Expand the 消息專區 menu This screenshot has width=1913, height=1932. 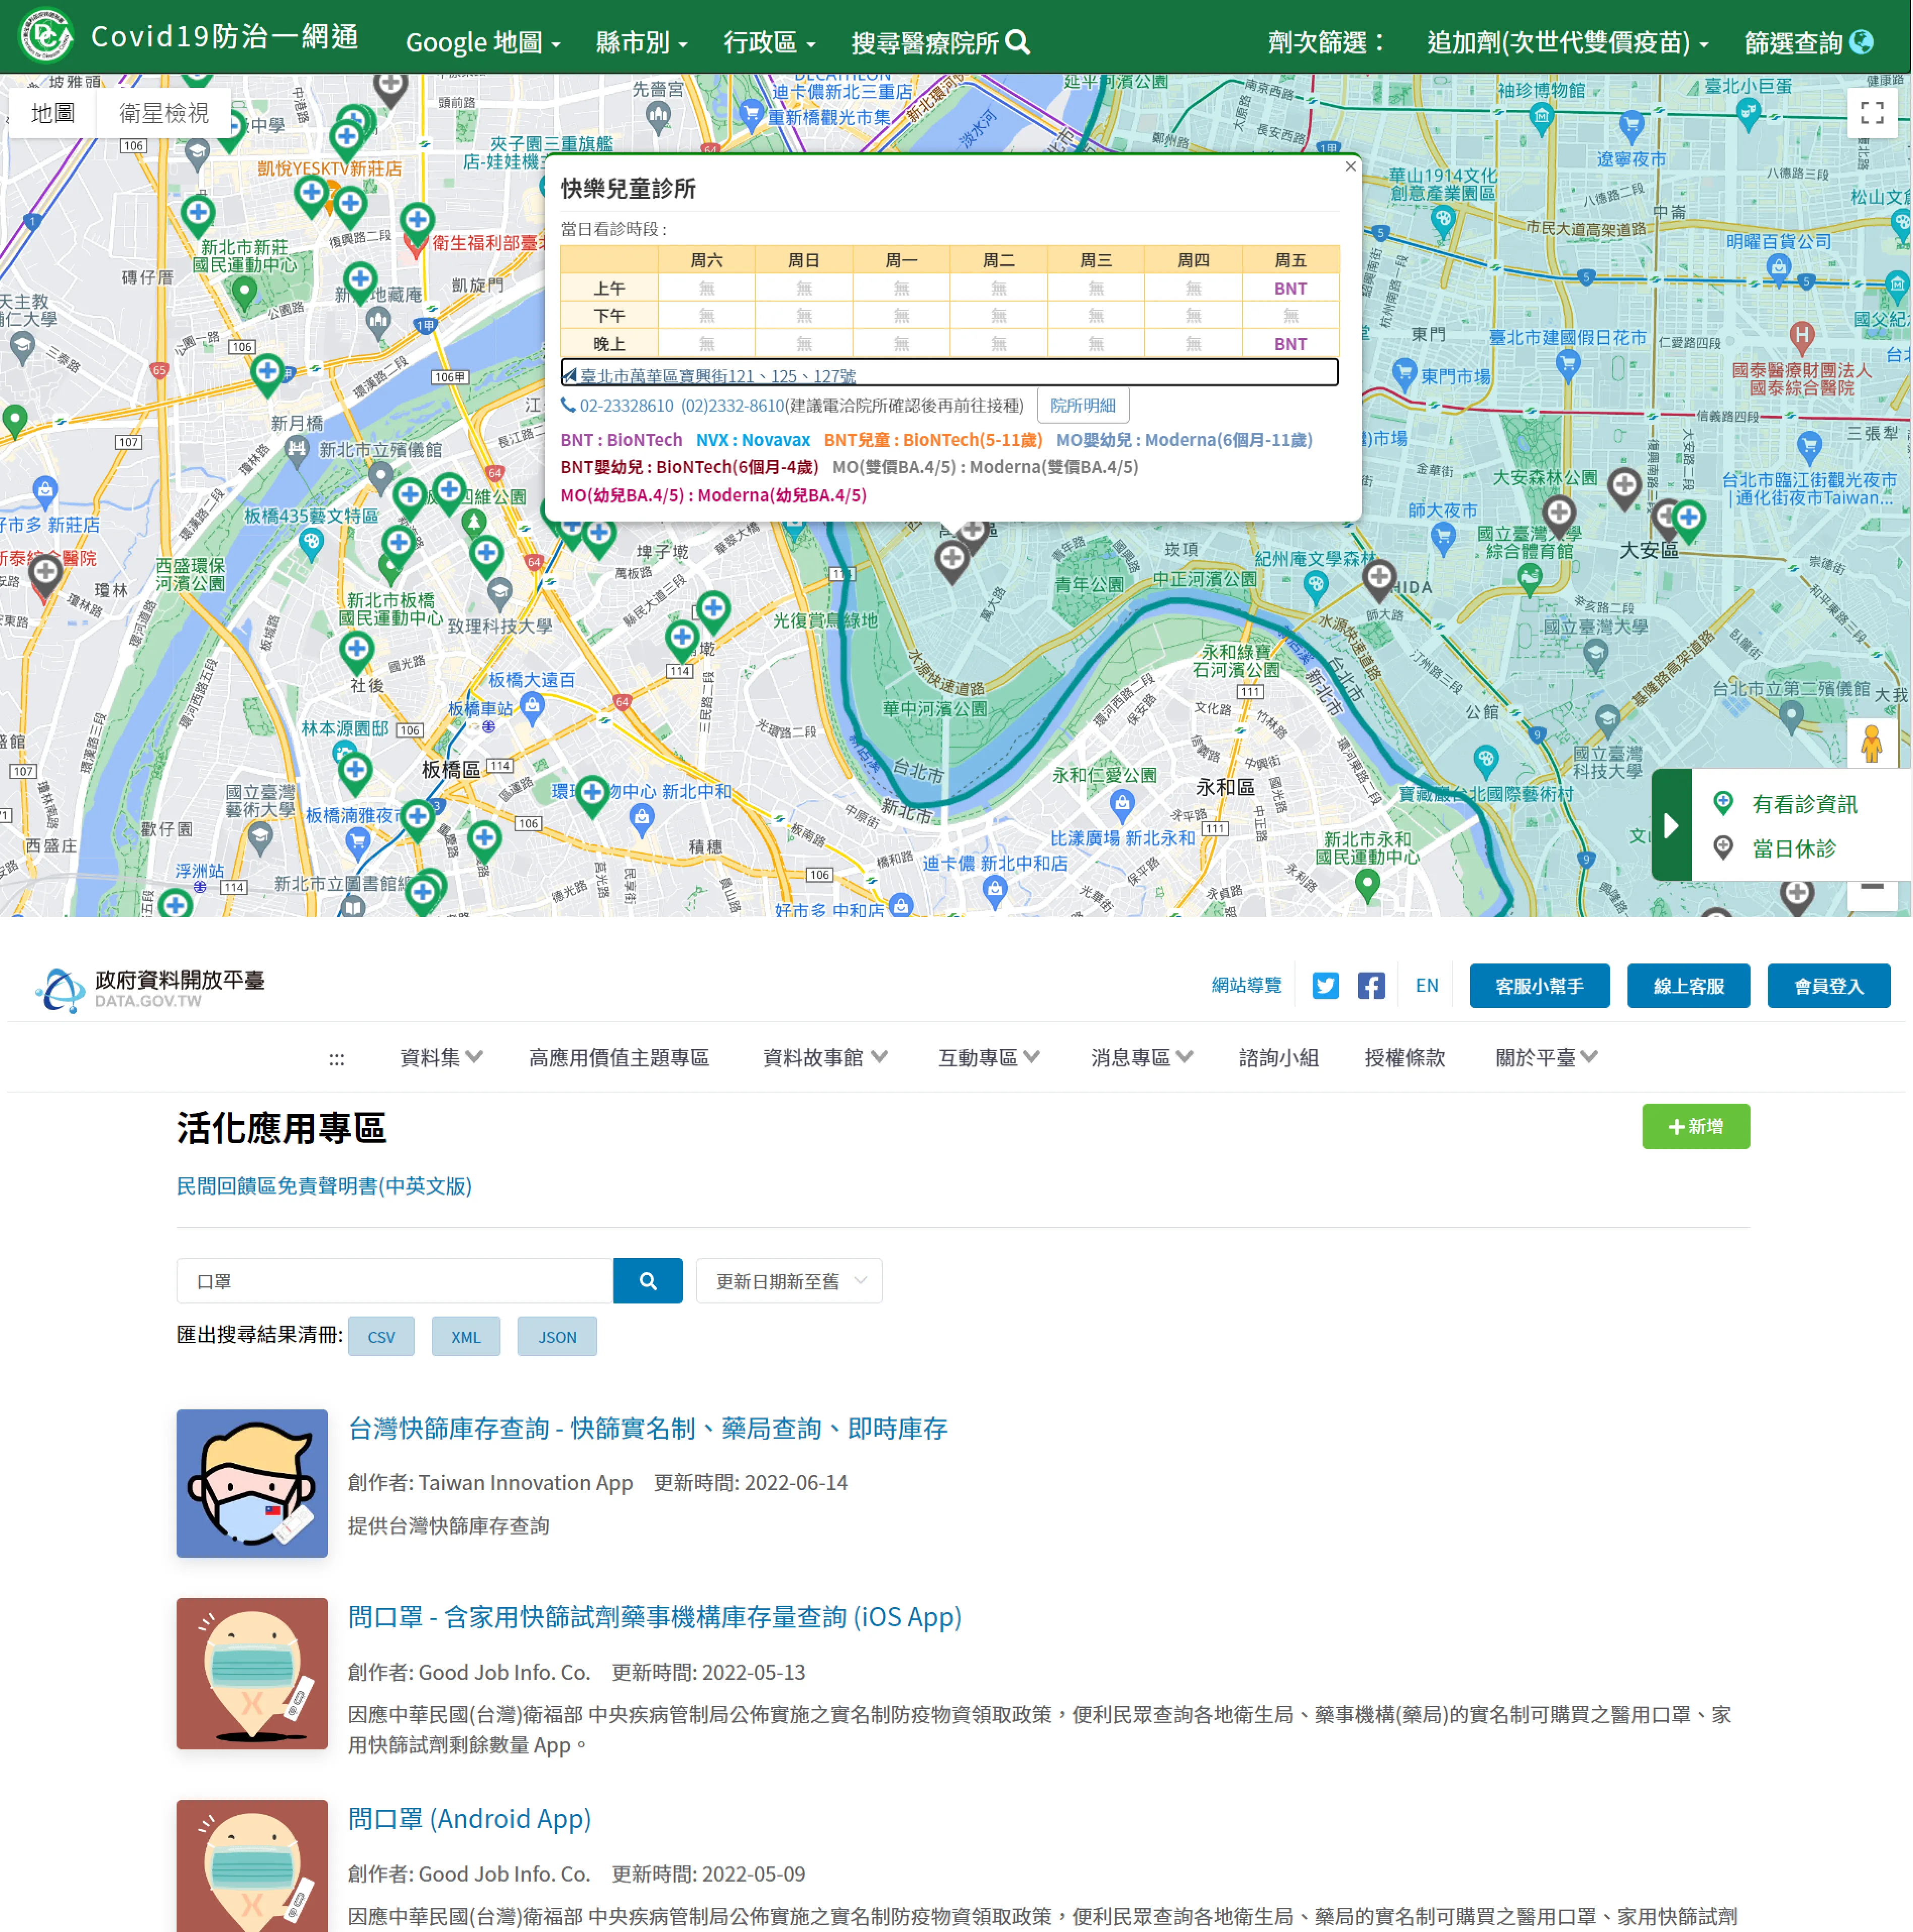tap(1142, 1057)
